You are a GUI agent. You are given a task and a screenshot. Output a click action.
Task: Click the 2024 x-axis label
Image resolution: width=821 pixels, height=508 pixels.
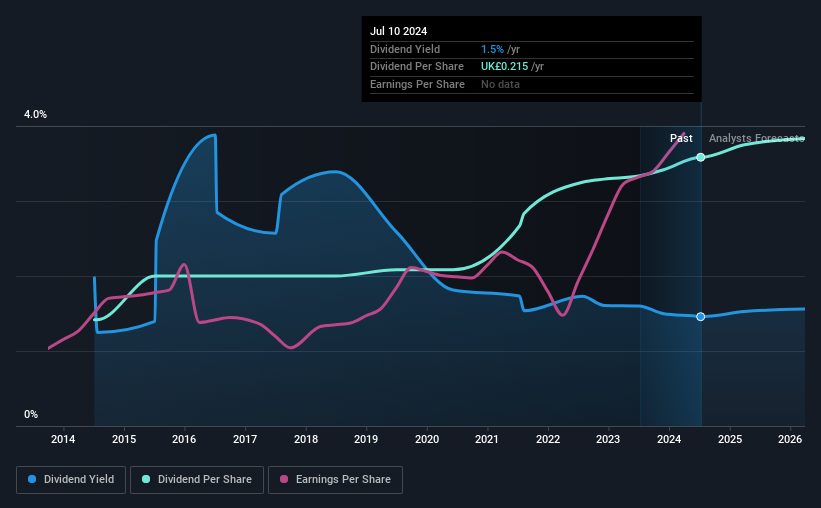[x=669, y=439]
